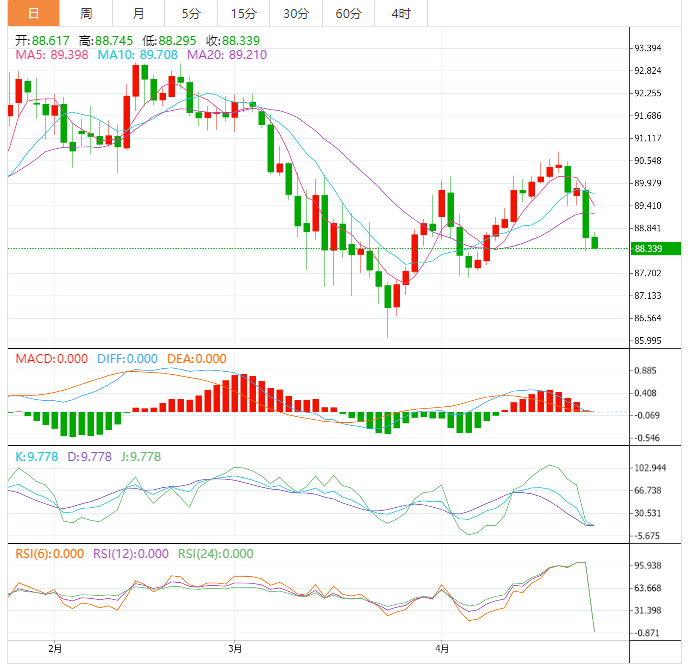Click the green 88.339 current price tag
This screenshot has height=671, width=689.
[x=656, y=249]
